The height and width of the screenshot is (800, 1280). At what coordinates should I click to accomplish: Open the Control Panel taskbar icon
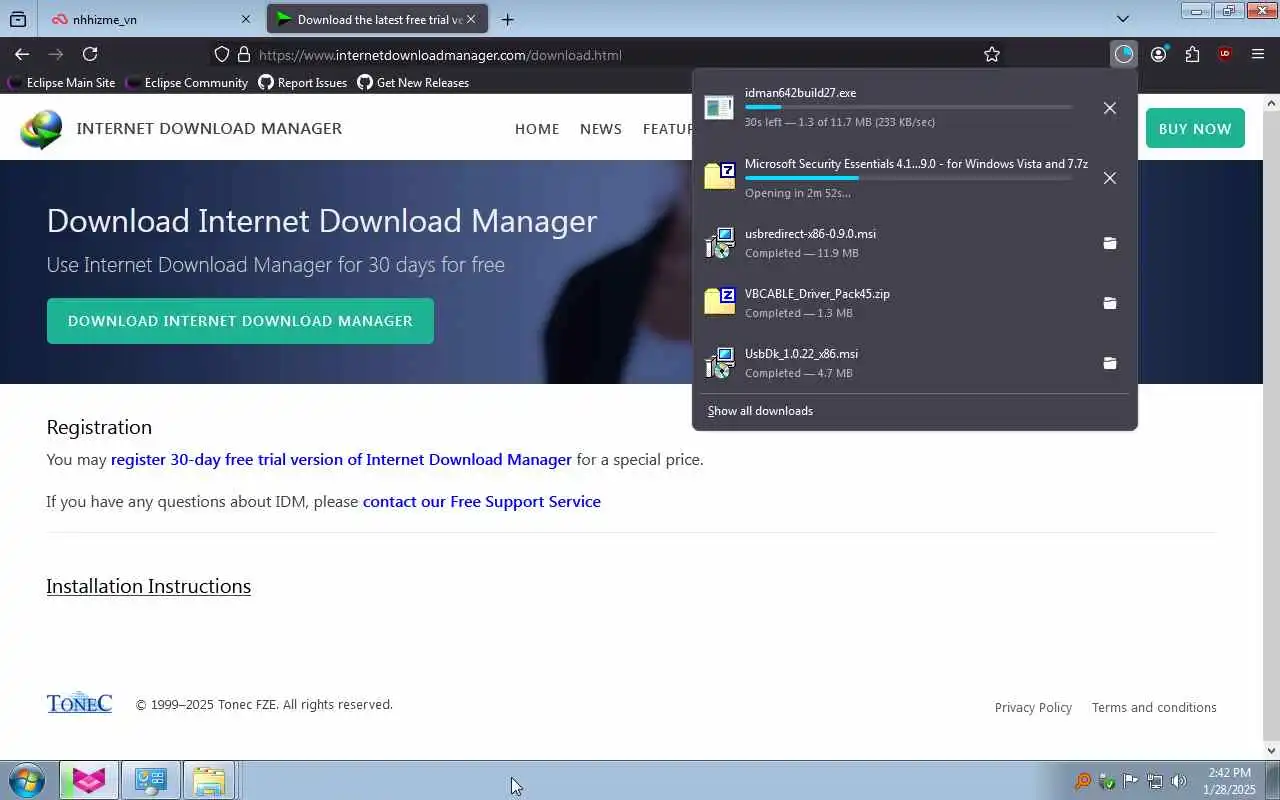point(150,780)
